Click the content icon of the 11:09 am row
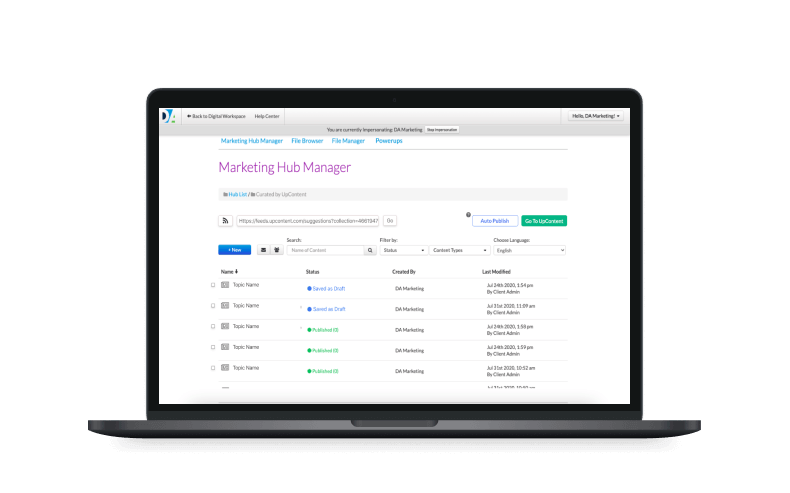790x493 pixels. point(225,306)
